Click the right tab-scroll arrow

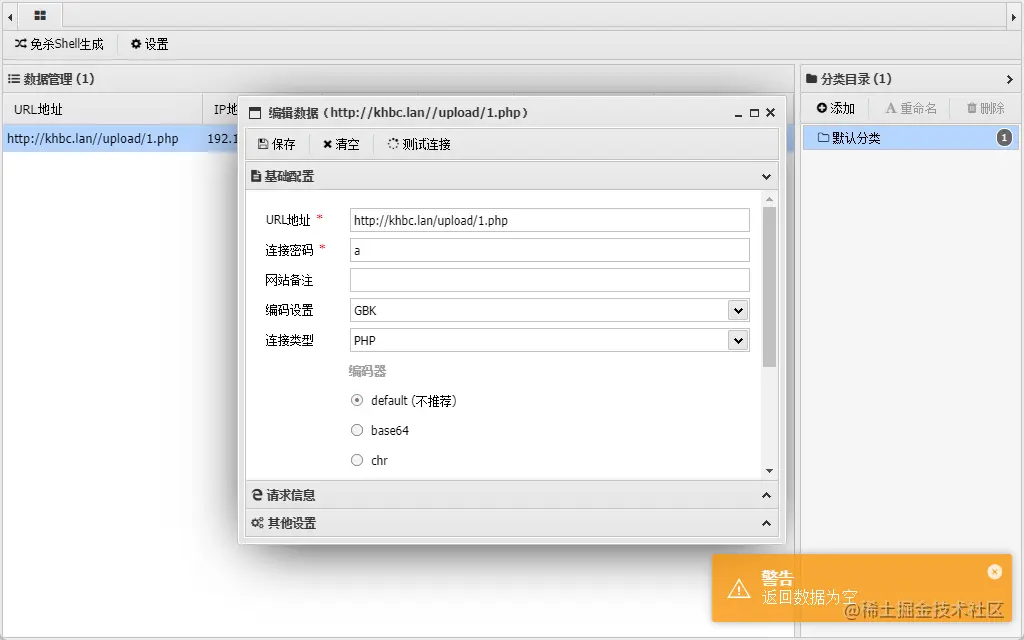1014,17
